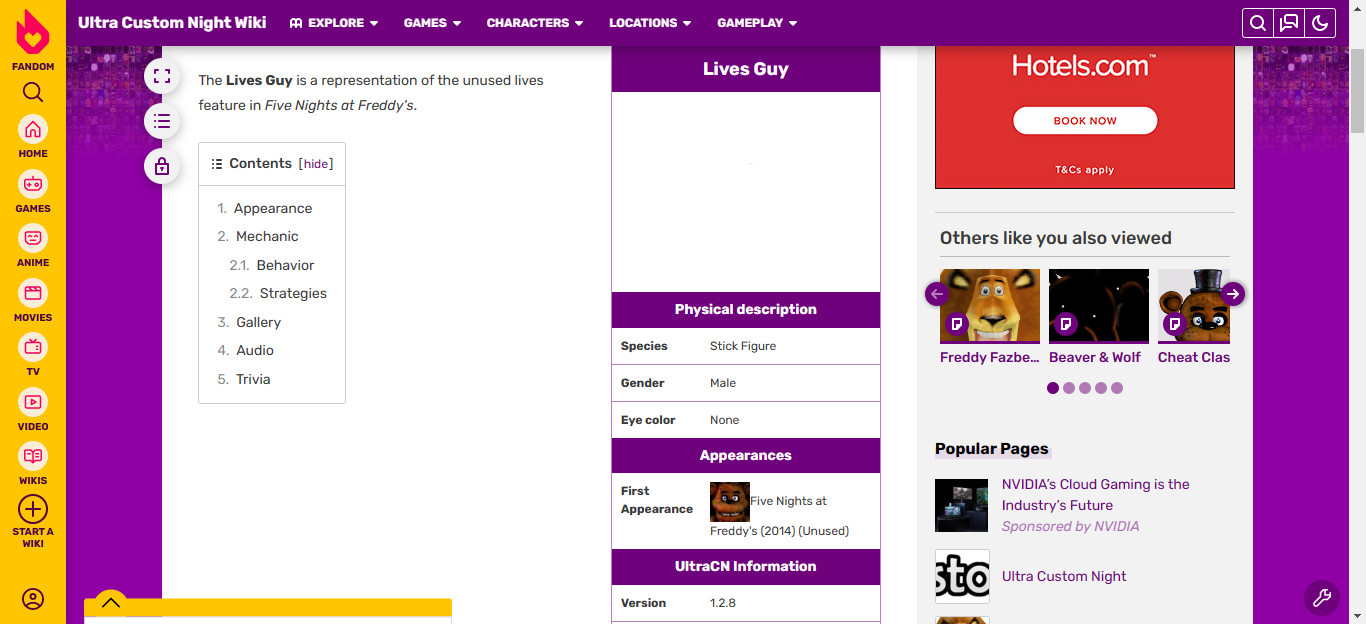This screenshot has height=624, width=1366.
Task: Select the last carousel pagination dot
Action: [1117, 388]
